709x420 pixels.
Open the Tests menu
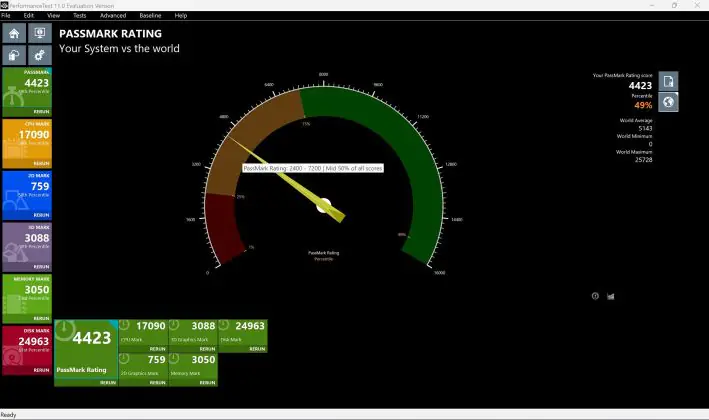point(80,15)
